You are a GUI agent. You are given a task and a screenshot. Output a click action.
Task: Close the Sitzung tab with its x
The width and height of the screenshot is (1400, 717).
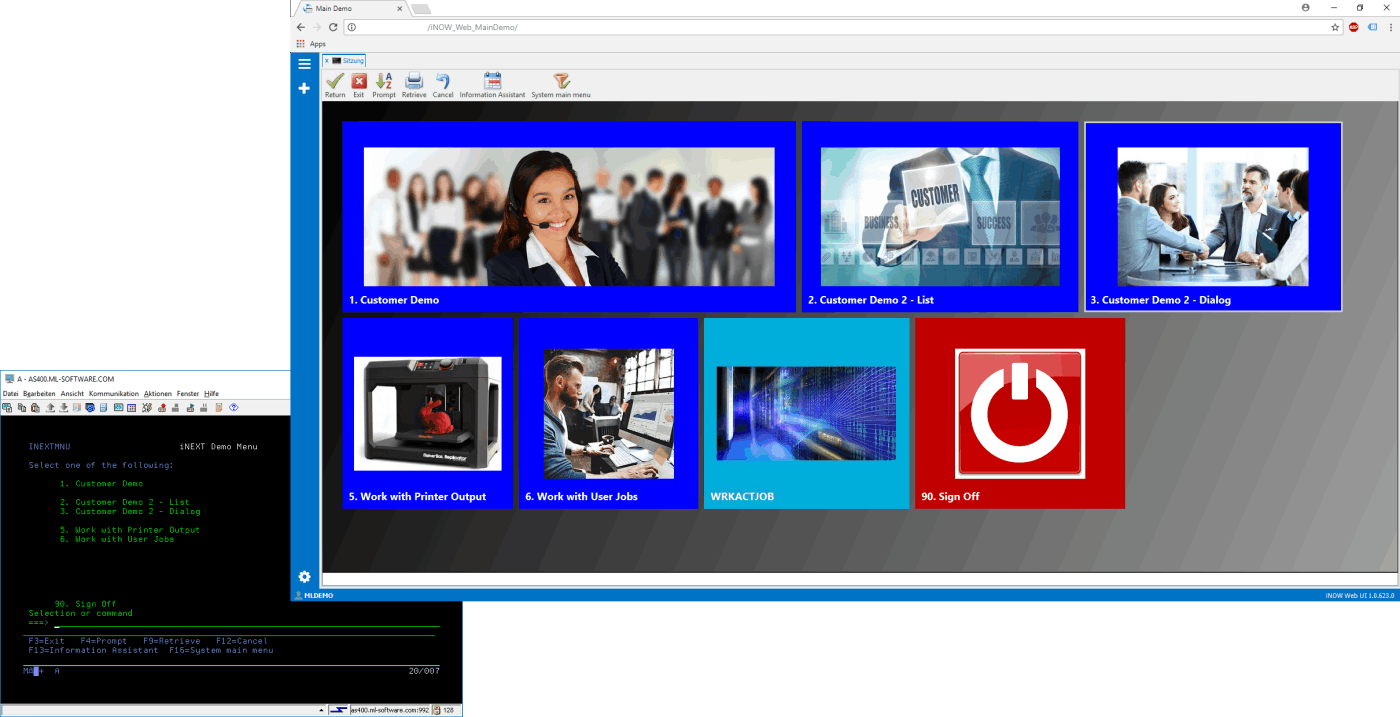pyautogui.click(x=326, y=60)
